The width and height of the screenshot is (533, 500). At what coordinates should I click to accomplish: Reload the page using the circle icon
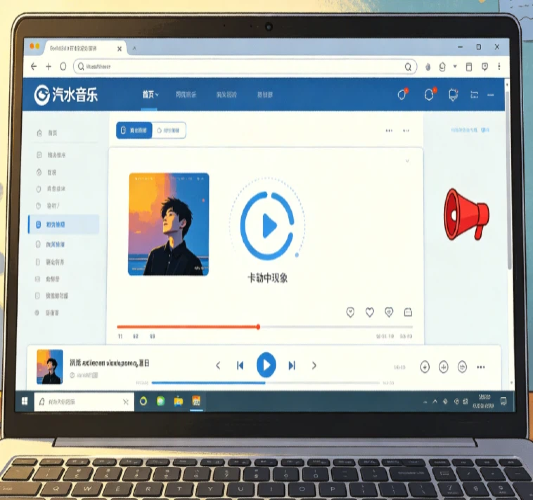[x=63, y=67]
